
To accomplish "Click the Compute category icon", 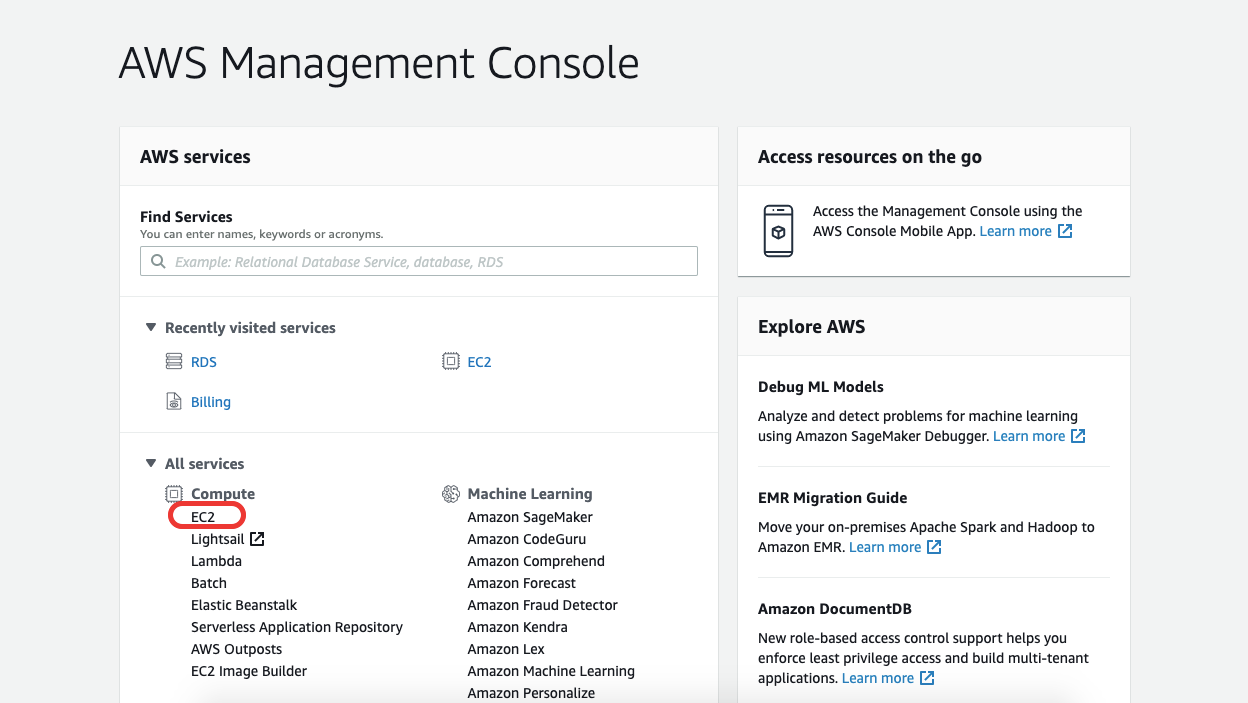I will [173, 493].
